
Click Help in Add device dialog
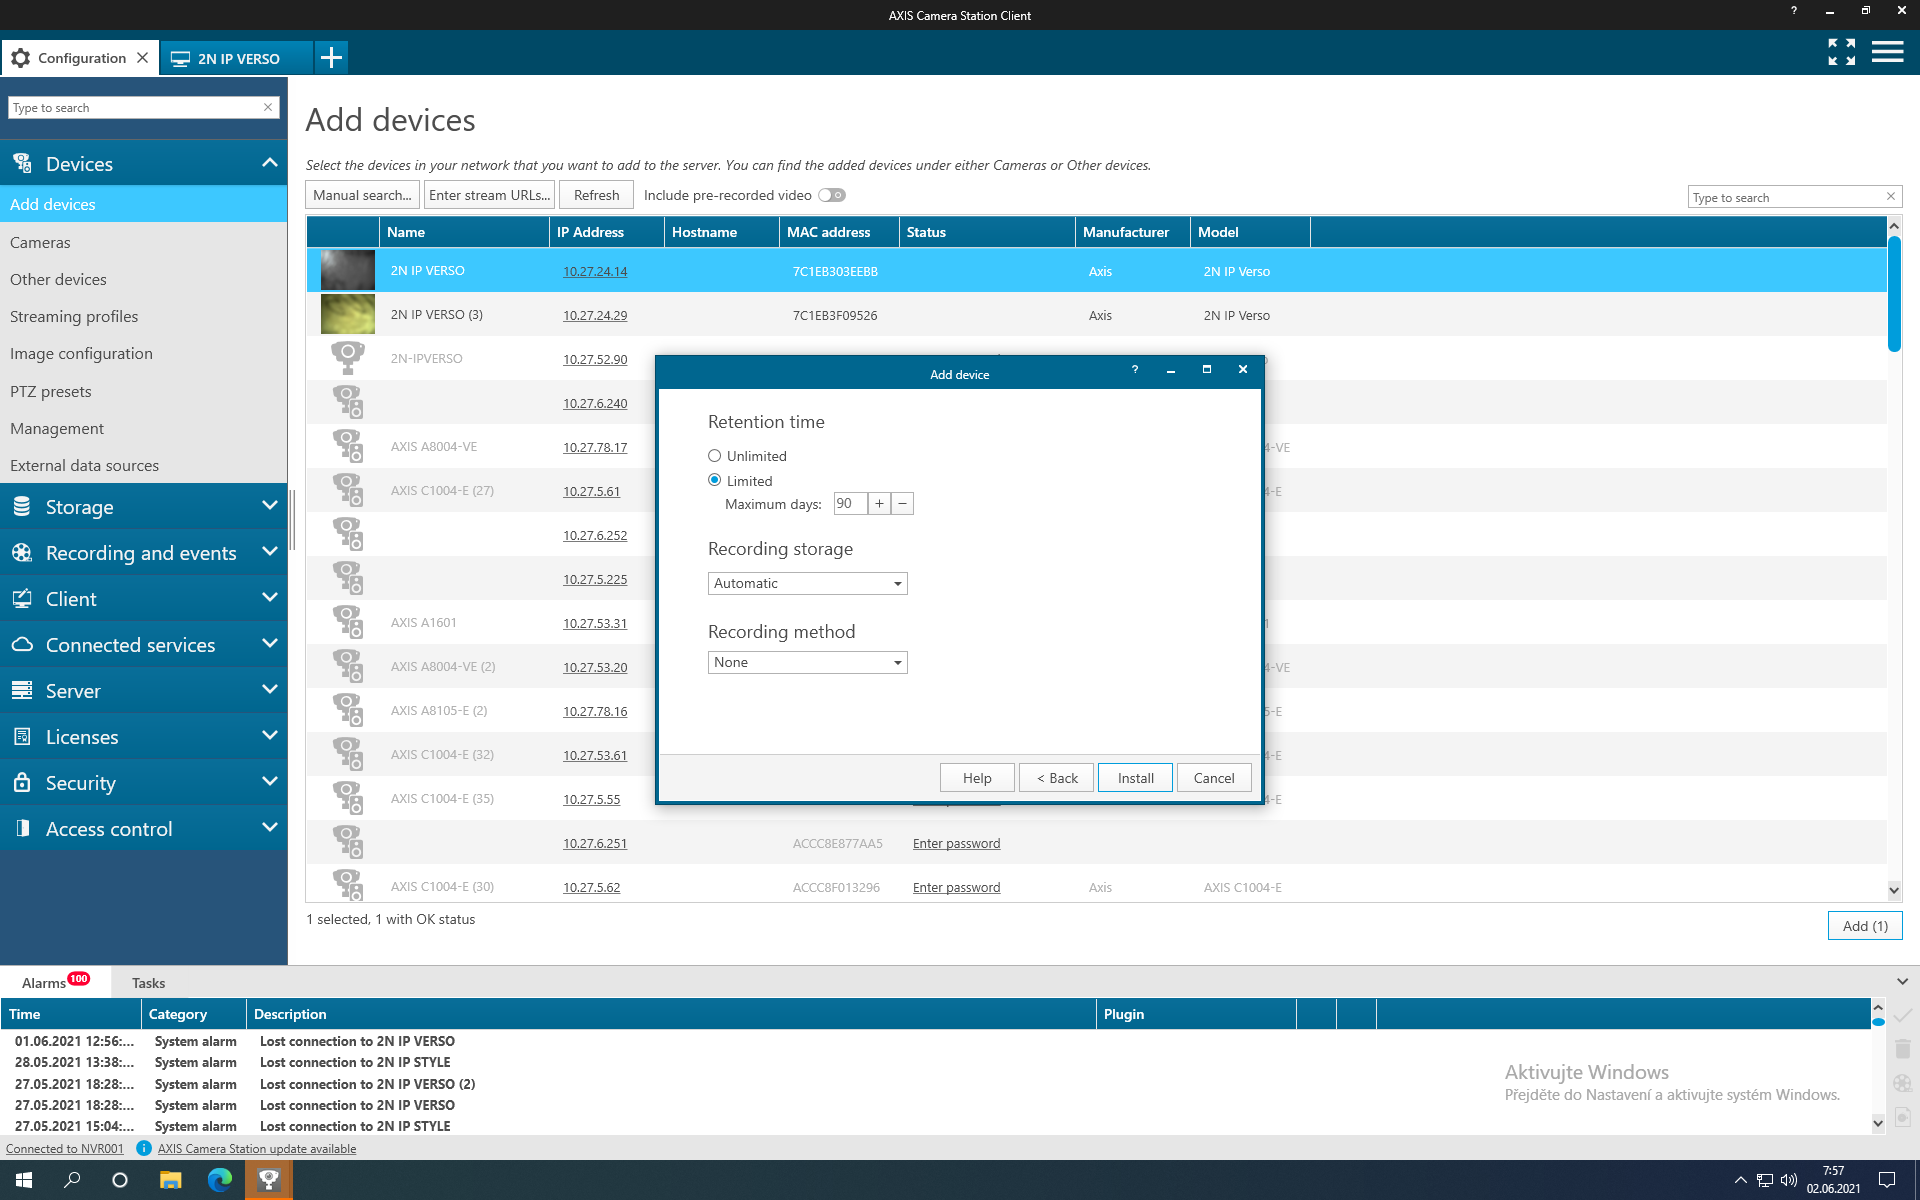pos(977,778)
